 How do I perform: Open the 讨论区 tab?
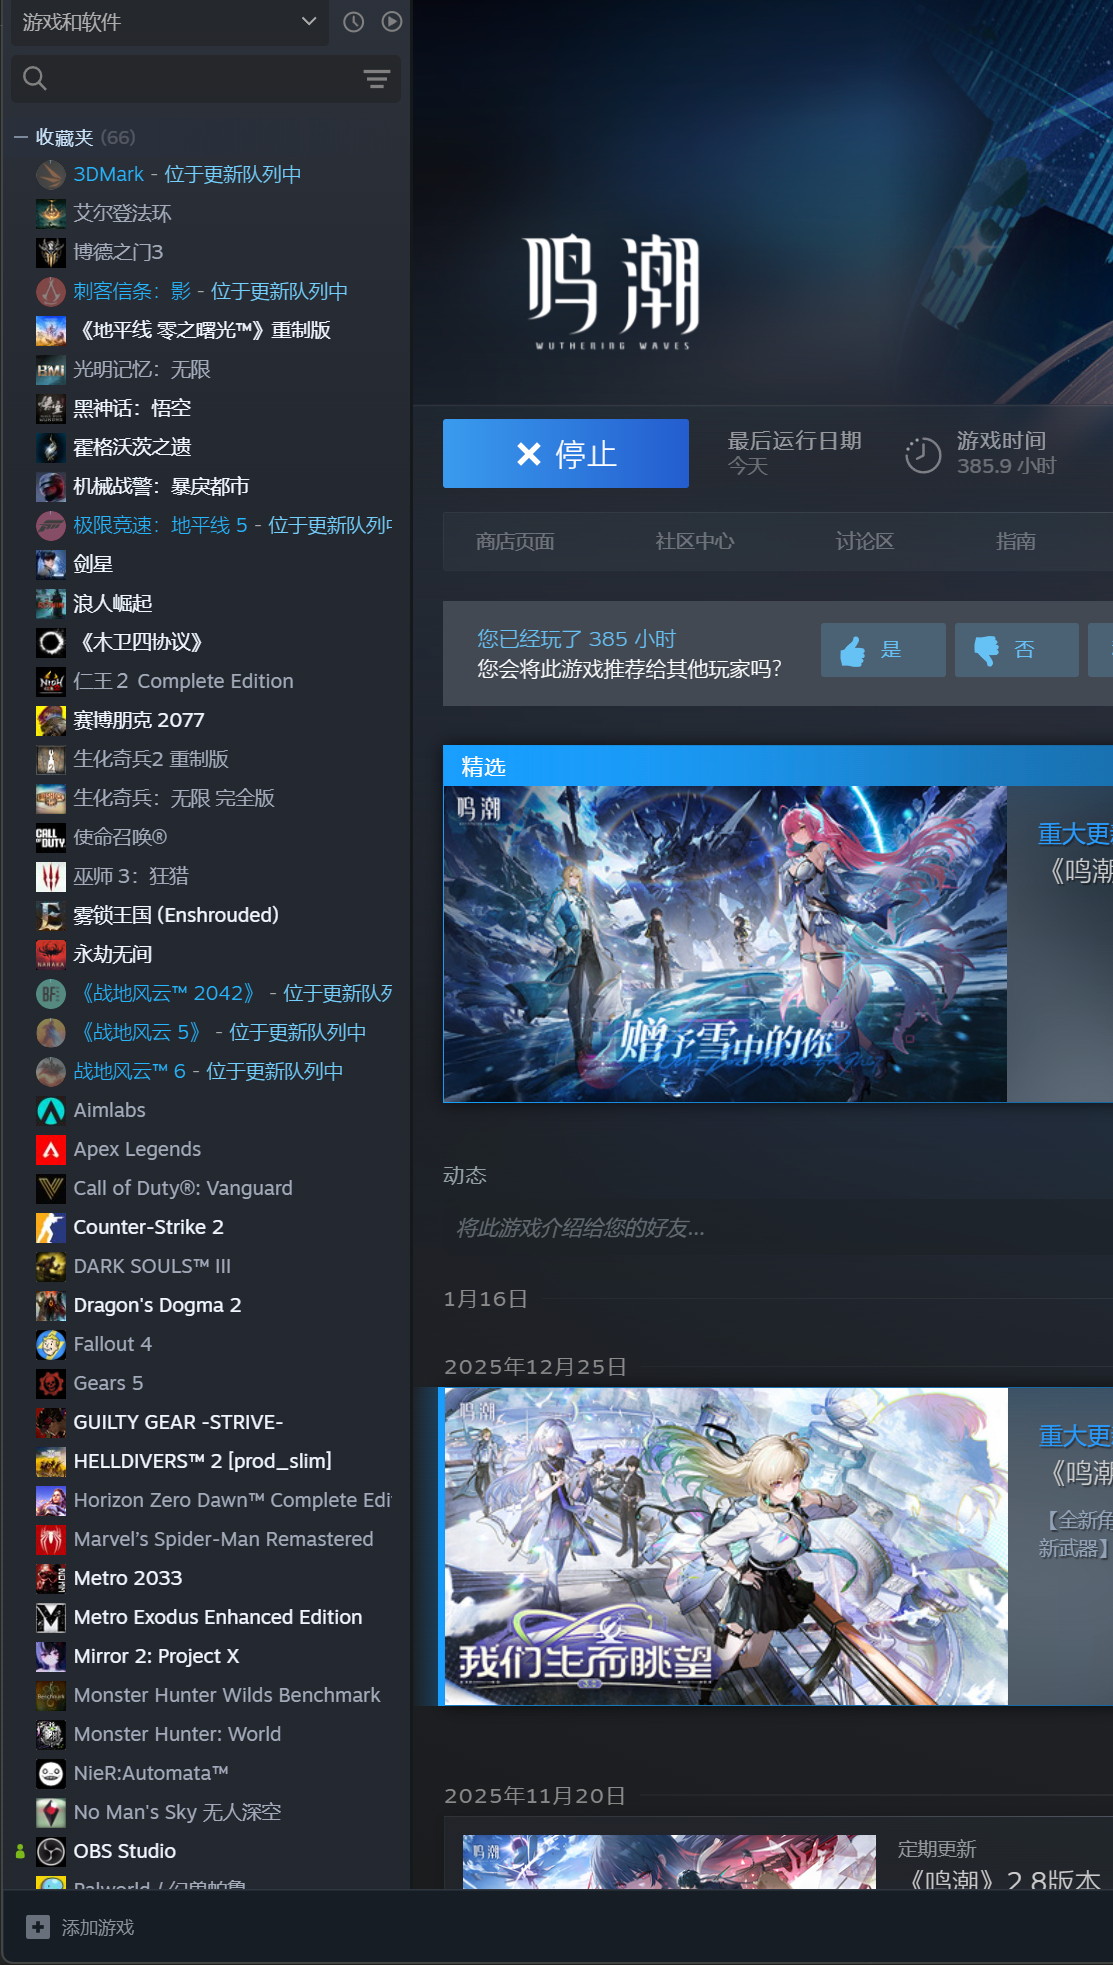864,542
